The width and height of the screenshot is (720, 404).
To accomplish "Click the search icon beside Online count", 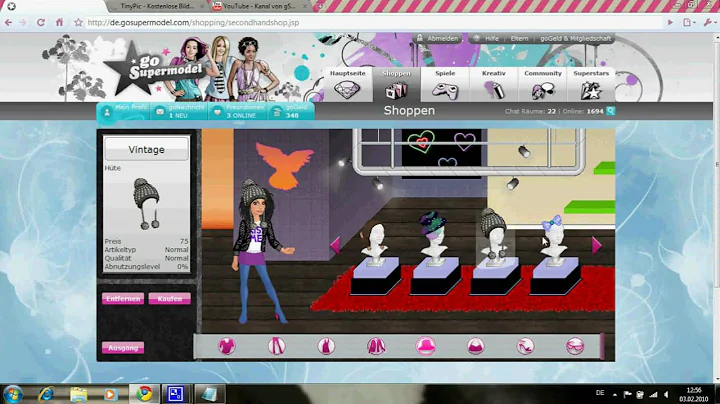I will tap(611, 111).
